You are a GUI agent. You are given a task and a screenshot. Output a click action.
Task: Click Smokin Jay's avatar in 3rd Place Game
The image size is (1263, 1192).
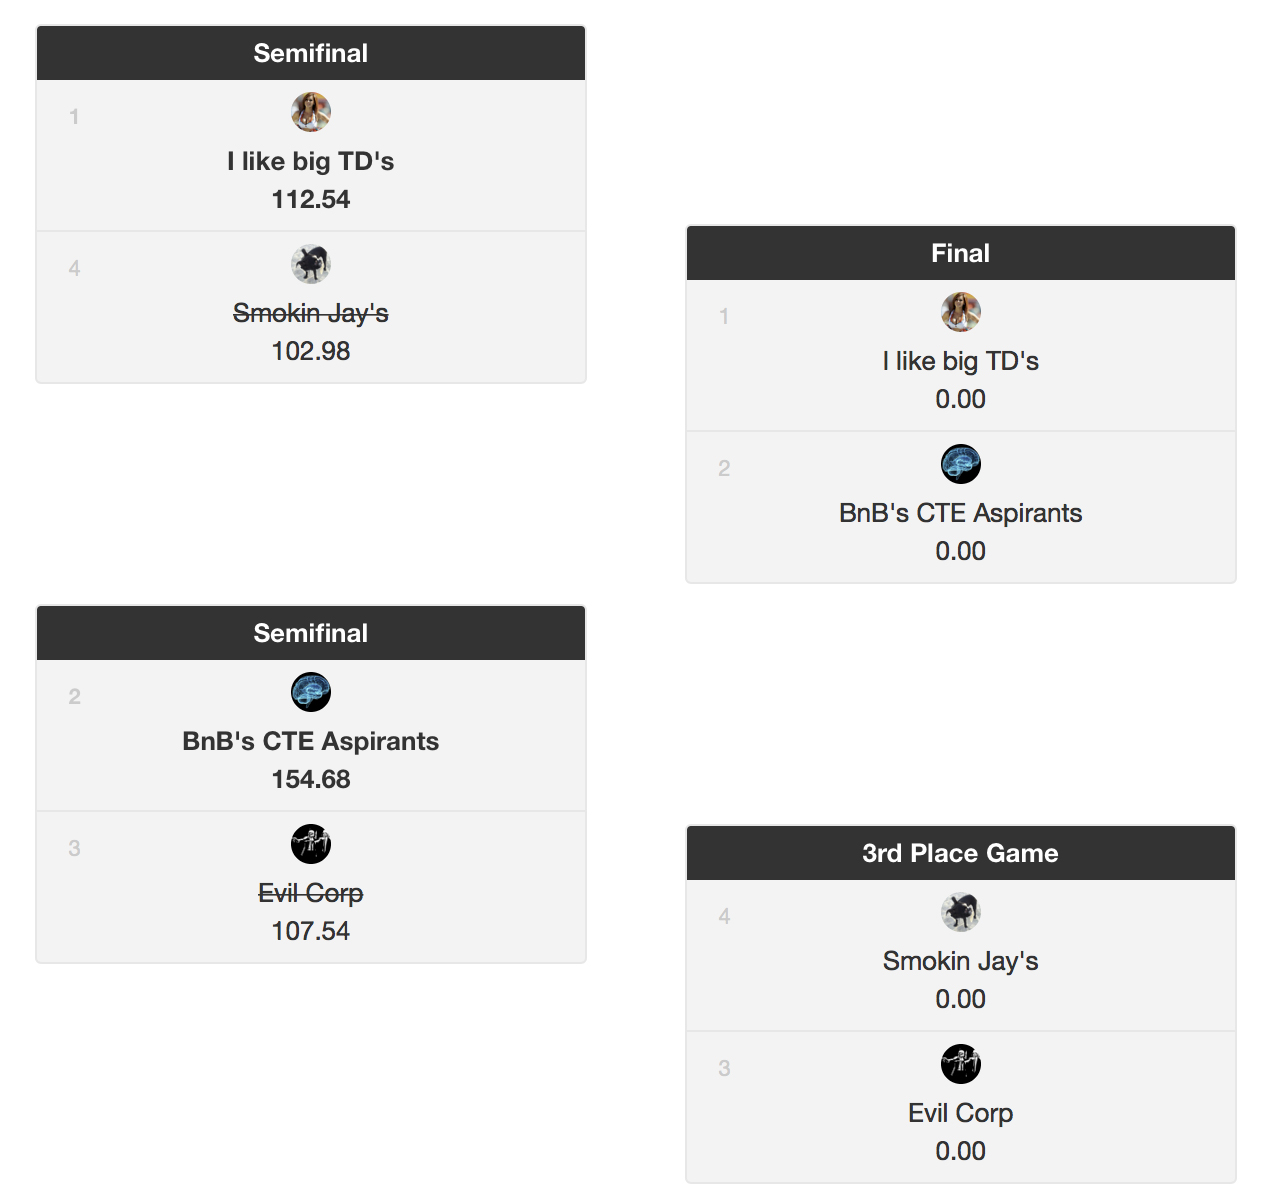tap(961, 912)
